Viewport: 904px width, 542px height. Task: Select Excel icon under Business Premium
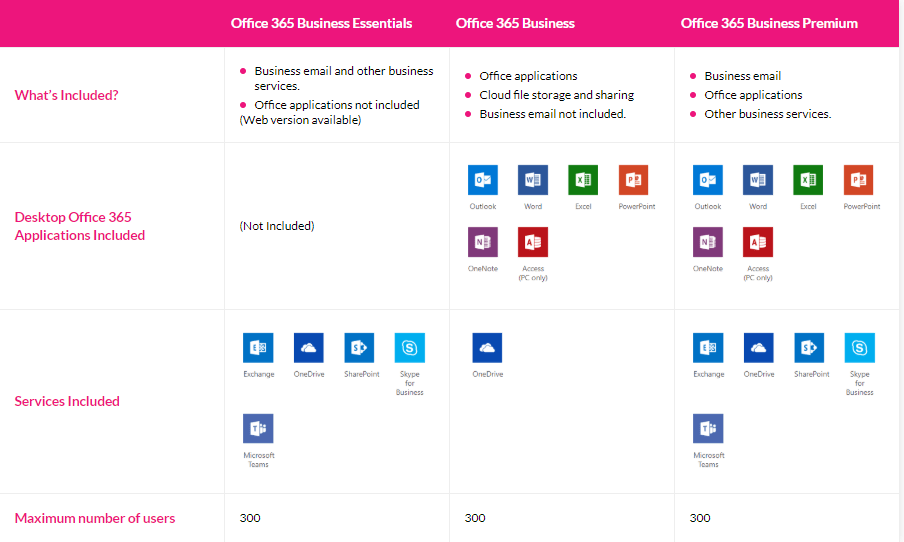pyautogui.click(x=808, y=180)
